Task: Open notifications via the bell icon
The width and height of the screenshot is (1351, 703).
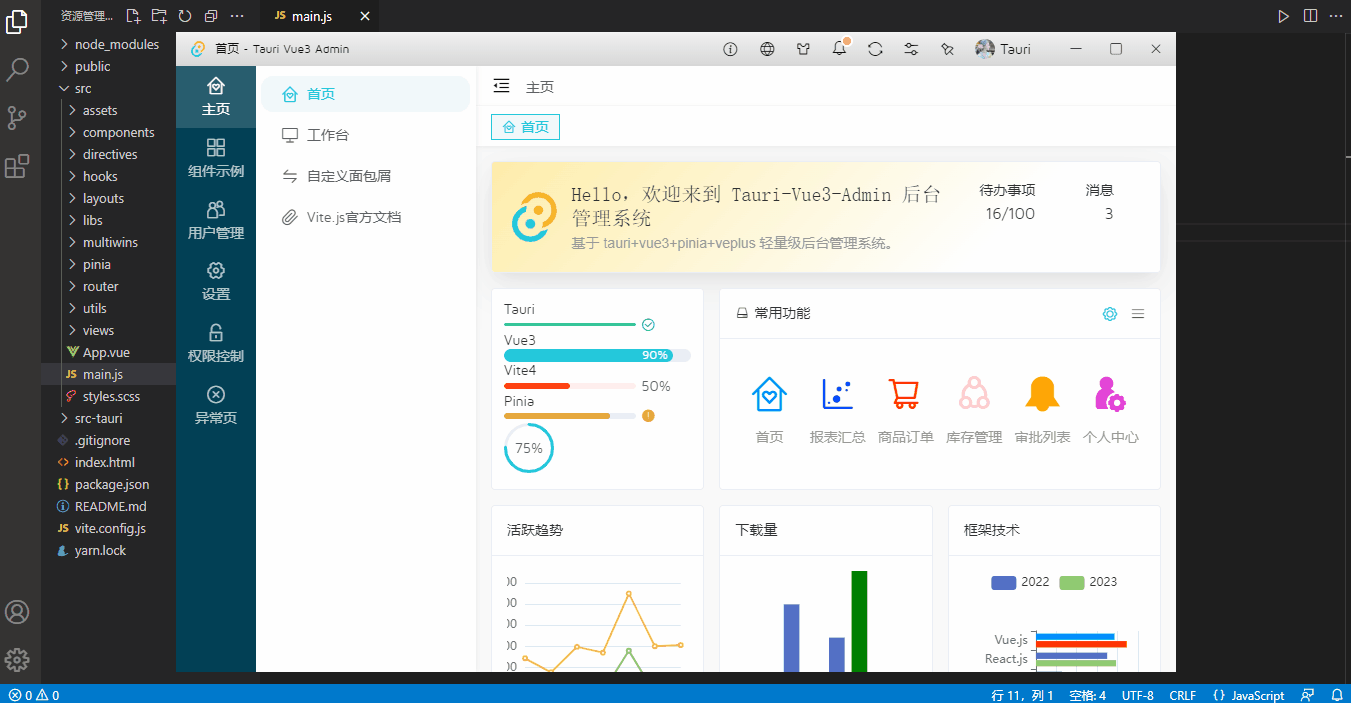Action: (839, 48)
